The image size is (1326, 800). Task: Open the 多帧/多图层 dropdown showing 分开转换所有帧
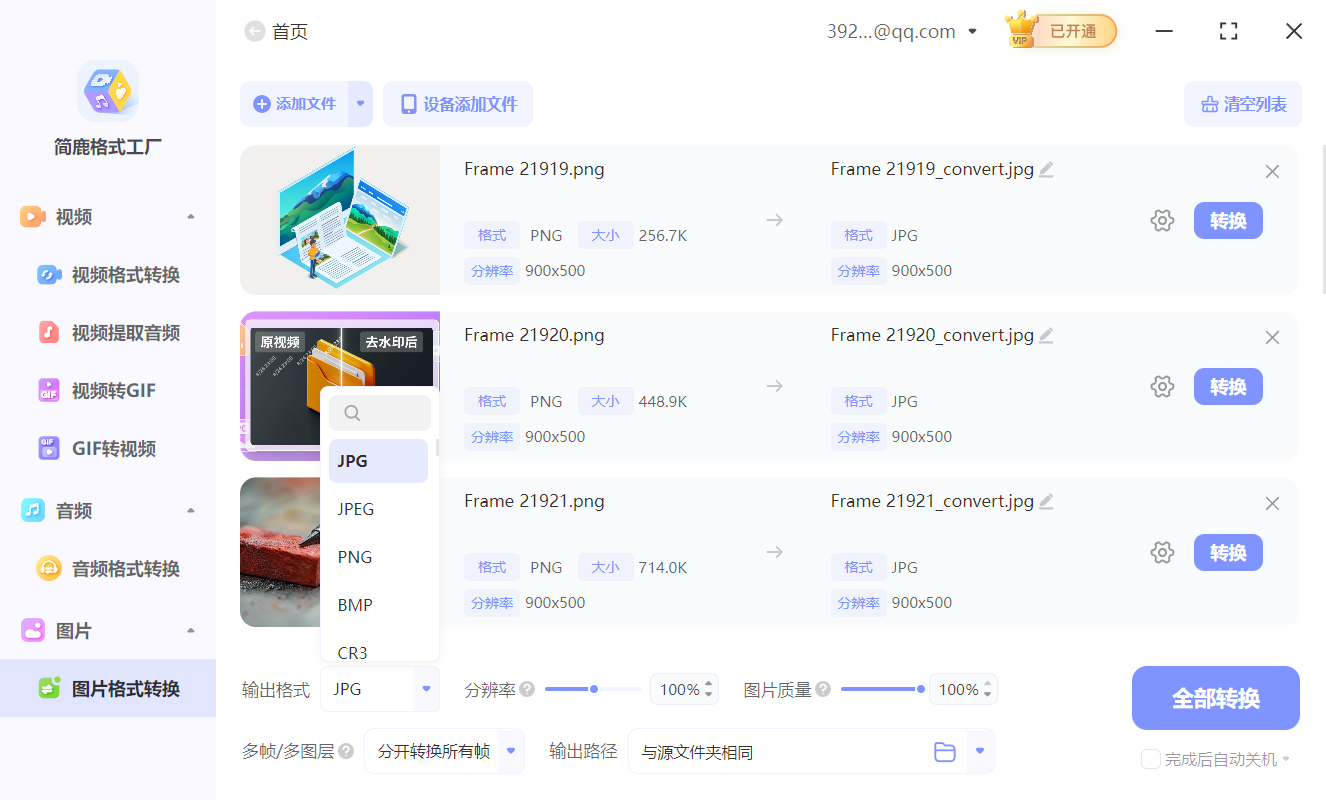point(444,751)
